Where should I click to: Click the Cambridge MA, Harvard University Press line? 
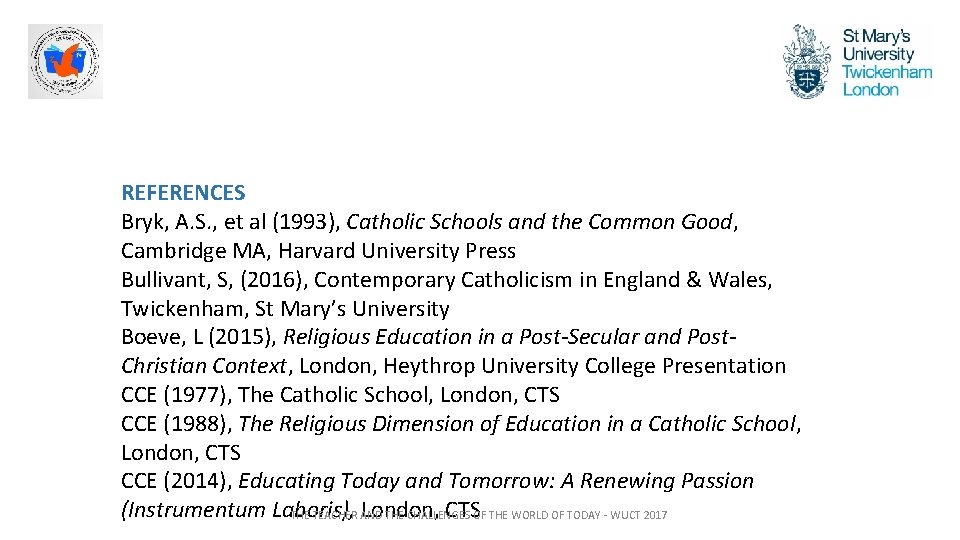(x=318, y=251)
